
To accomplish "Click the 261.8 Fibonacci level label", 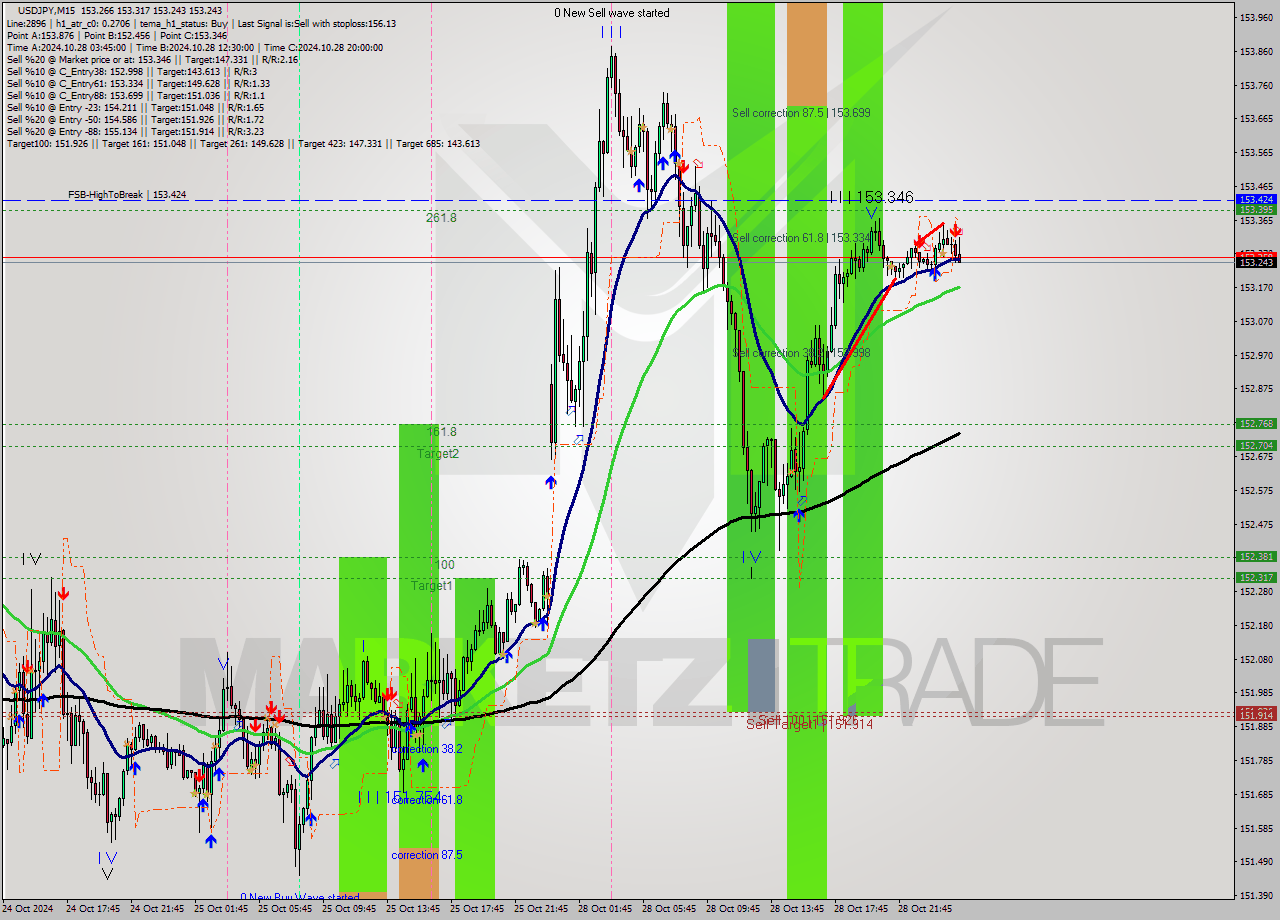I will point(441,217).
